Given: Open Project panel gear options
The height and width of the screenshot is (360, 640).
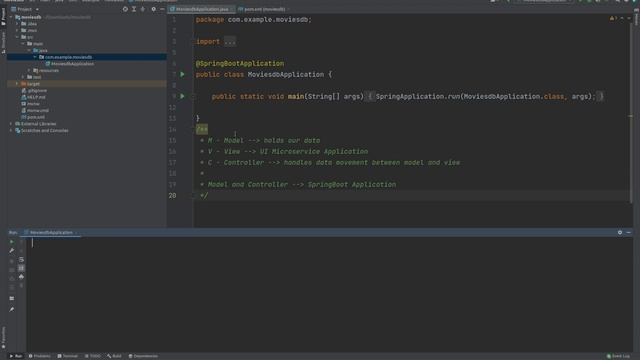Looking at the screenshot, I should [x=153, y=9].
